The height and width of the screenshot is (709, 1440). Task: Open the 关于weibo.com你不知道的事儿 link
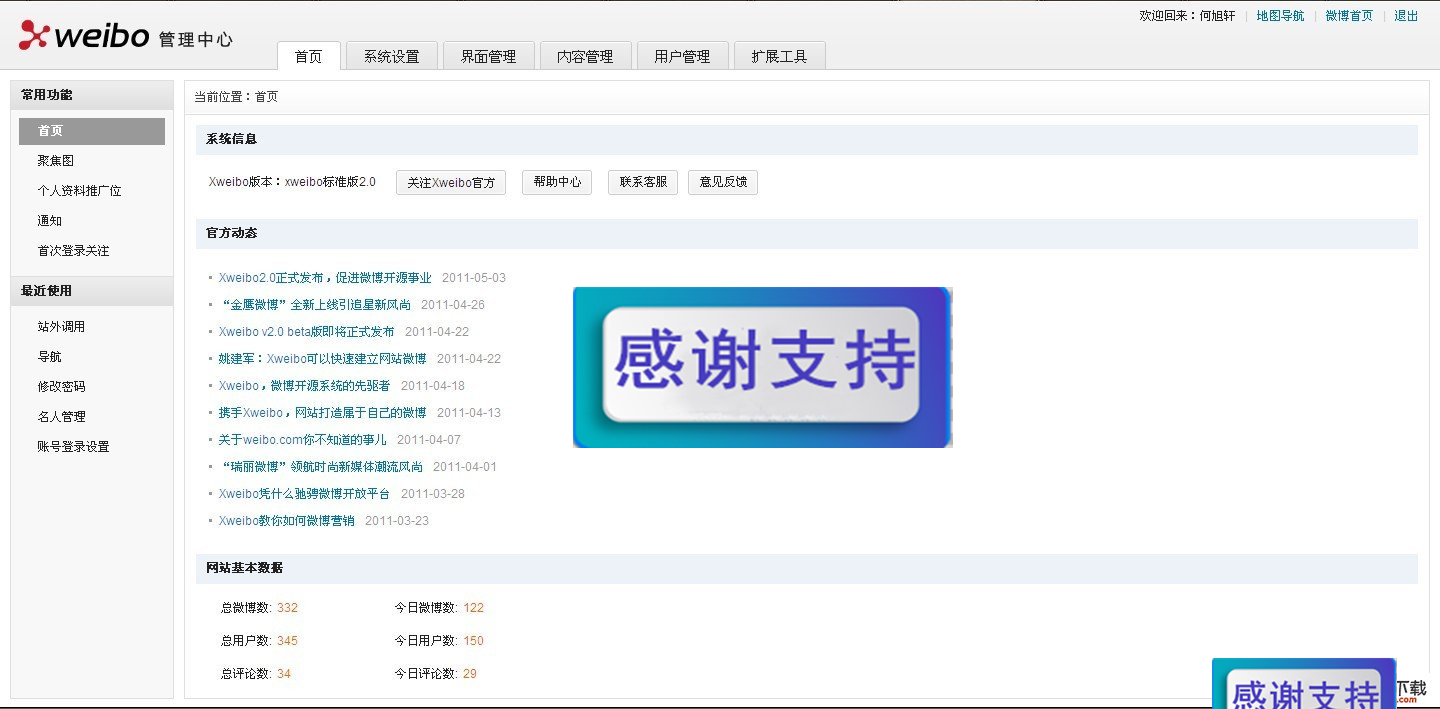(x=303, y=440)
